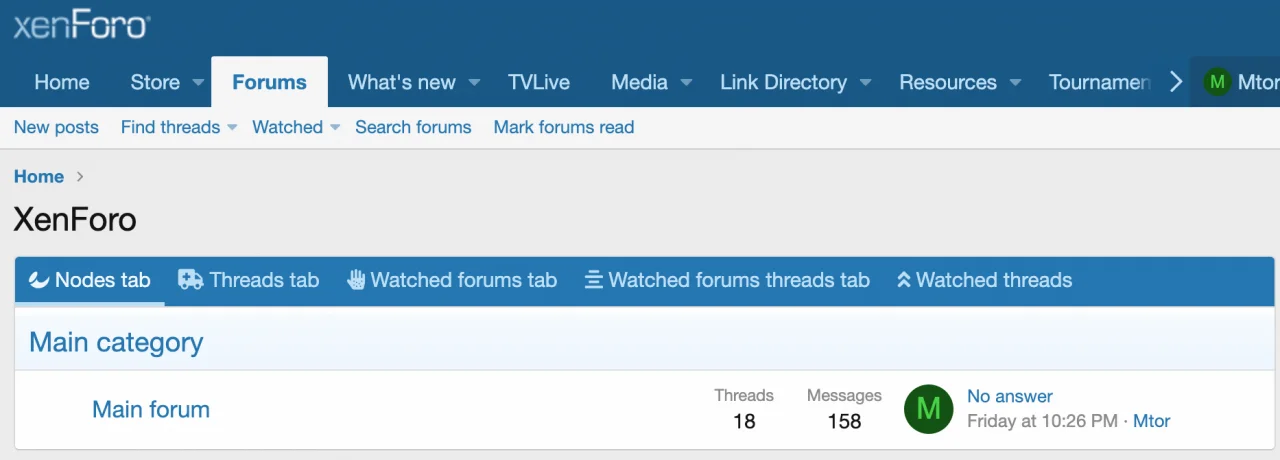Click the moon icon on Nodes tab

coord(39,280)
